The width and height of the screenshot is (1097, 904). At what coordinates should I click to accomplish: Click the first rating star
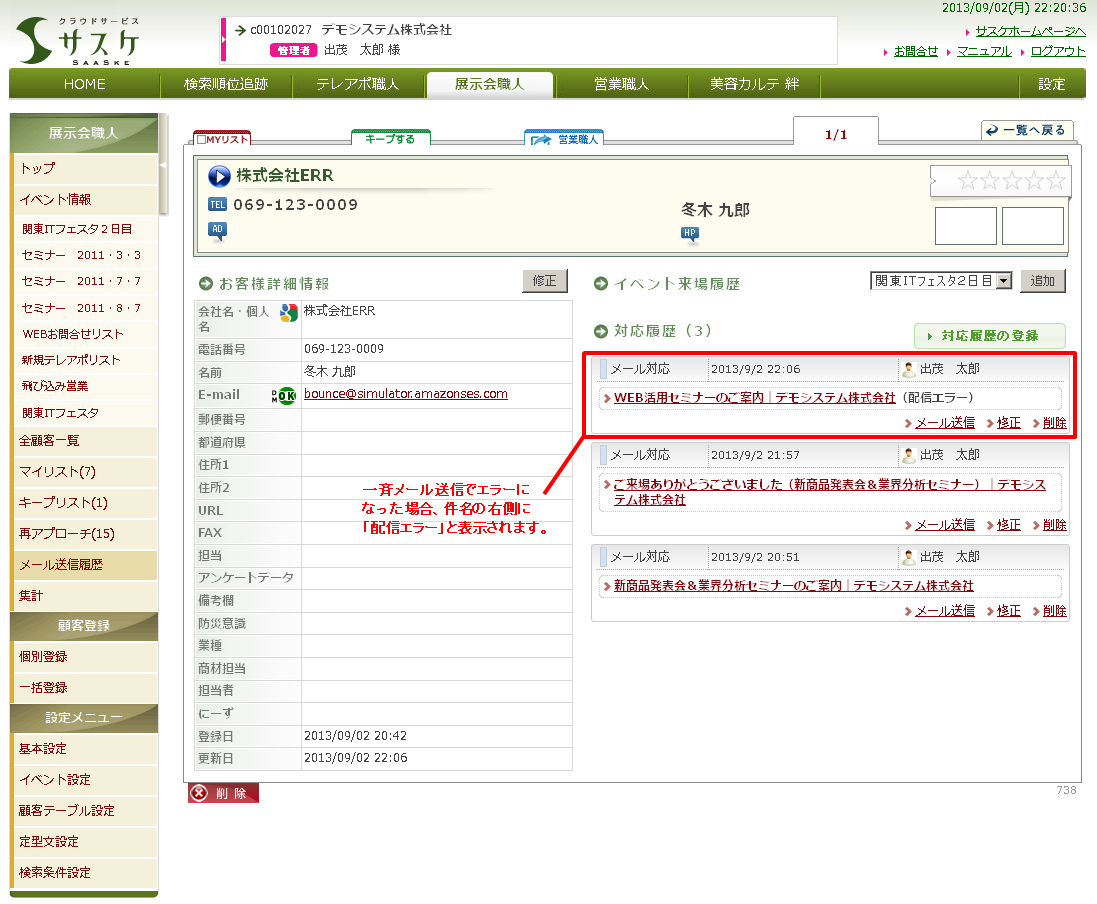tap(966, 181)
